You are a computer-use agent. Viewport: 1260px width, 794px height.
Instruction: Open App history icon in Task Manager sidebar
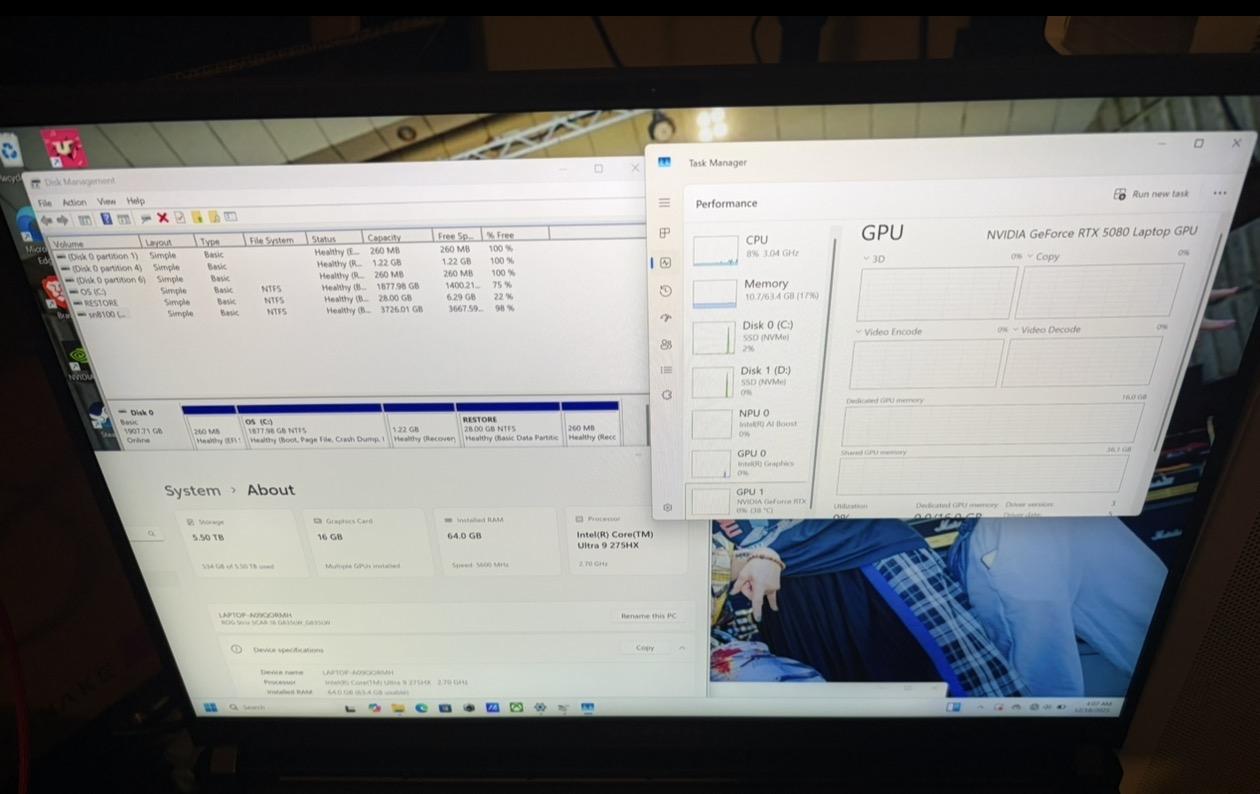click(x=666, y=290)
